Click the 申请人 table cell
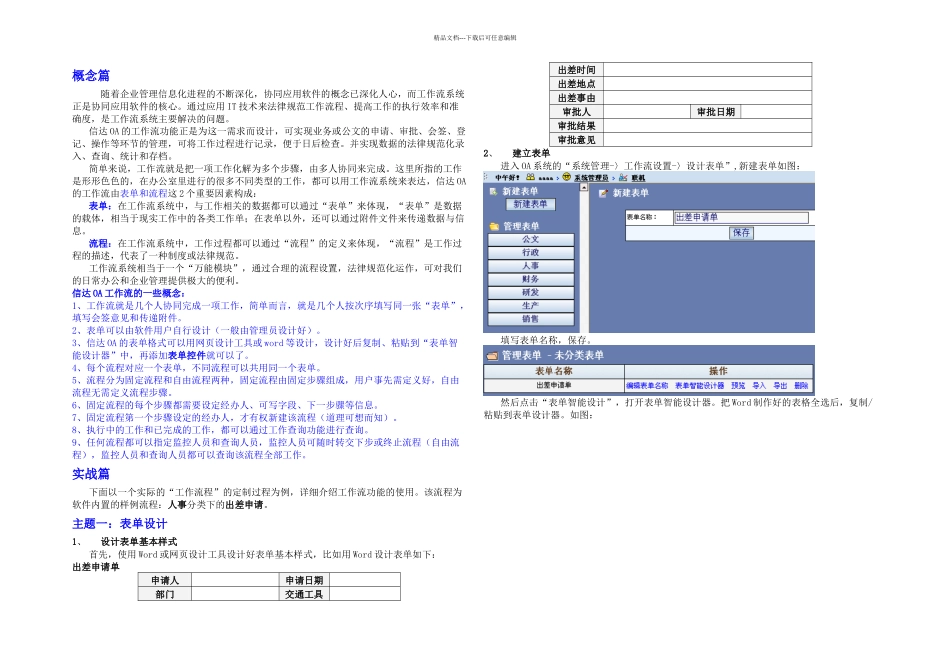Screen dimensions: 950x672 (x=165, y=581)
